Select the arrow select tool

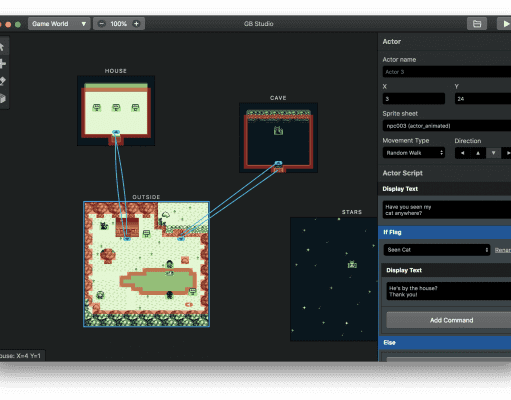[x=2, y=47]
